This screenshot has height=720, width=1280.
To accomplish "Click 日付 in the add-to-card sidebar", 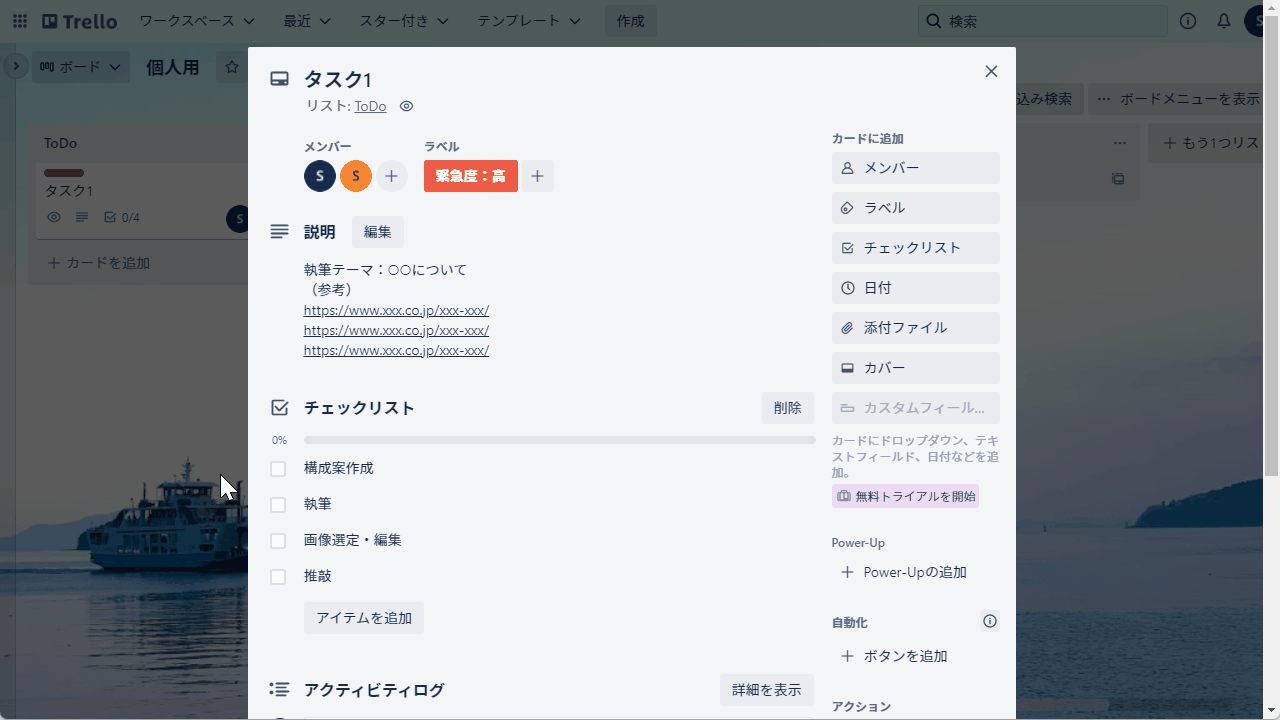I will tap(916, 288).
